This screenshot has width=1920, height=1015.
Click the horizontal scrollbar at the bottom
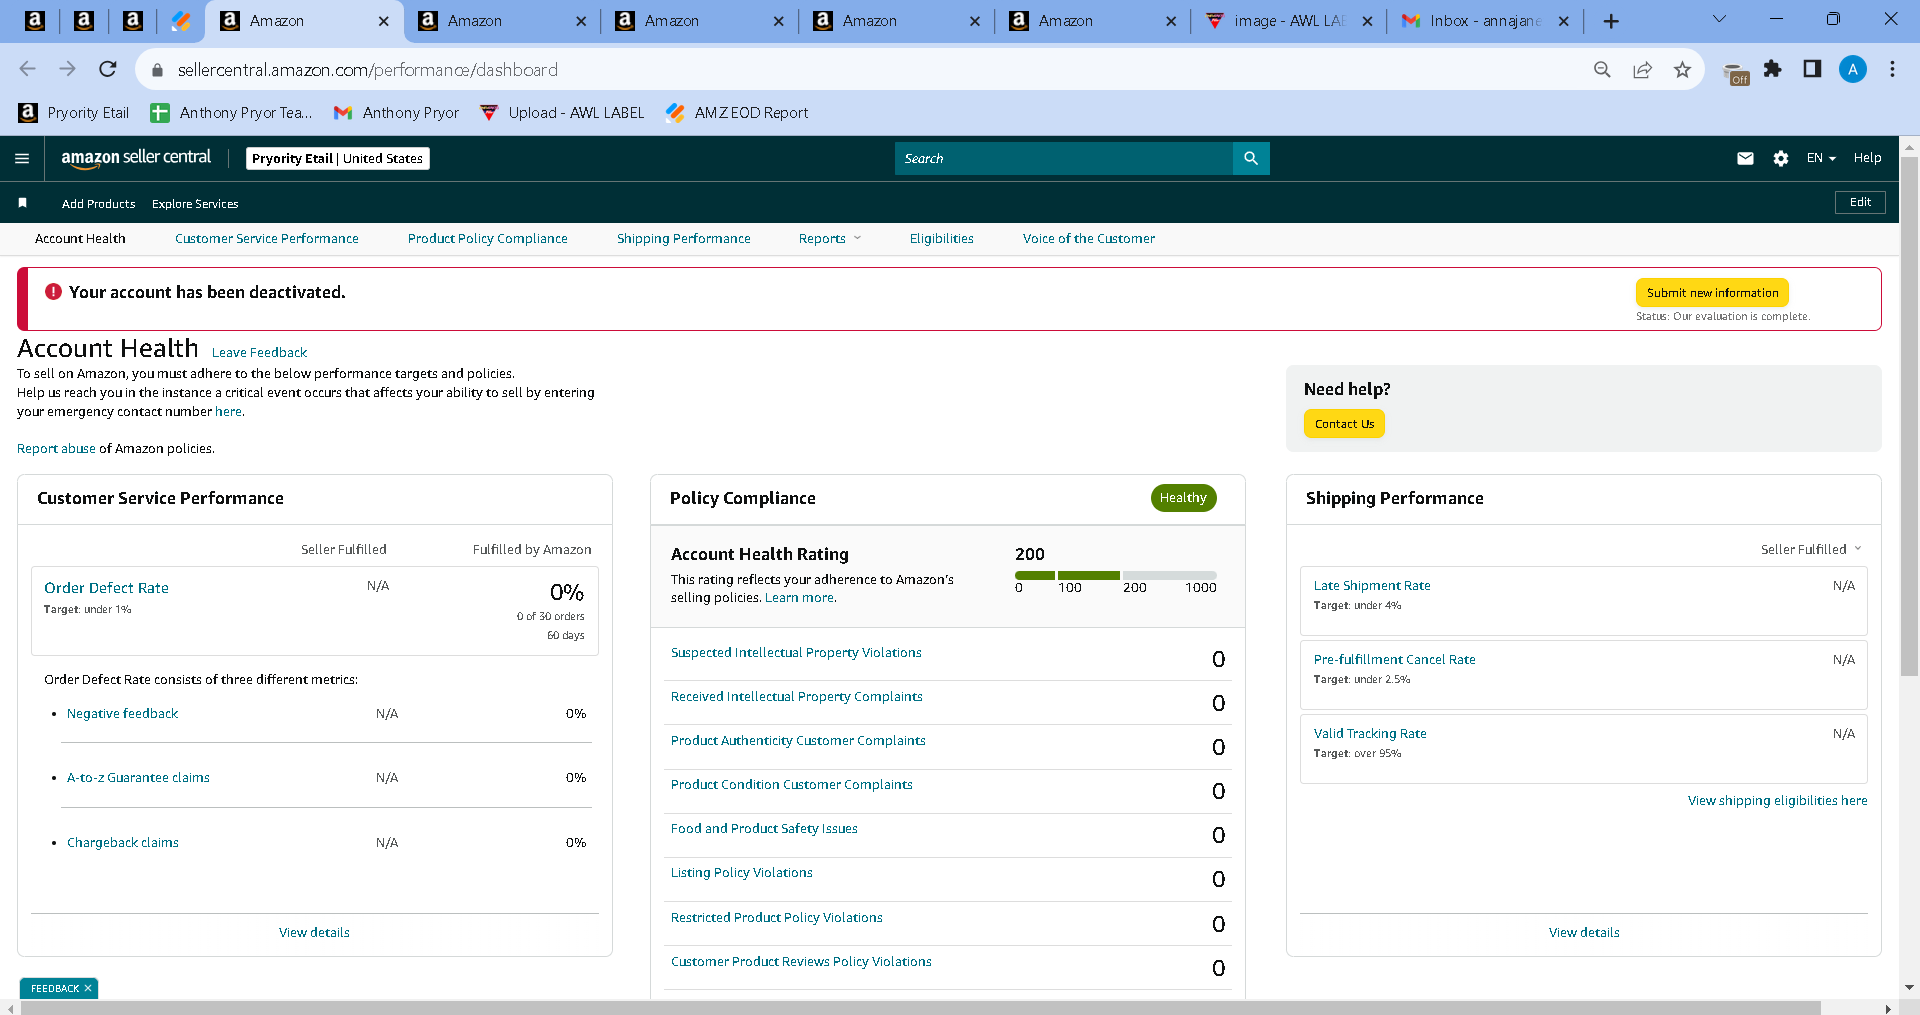coord(920,1007)
